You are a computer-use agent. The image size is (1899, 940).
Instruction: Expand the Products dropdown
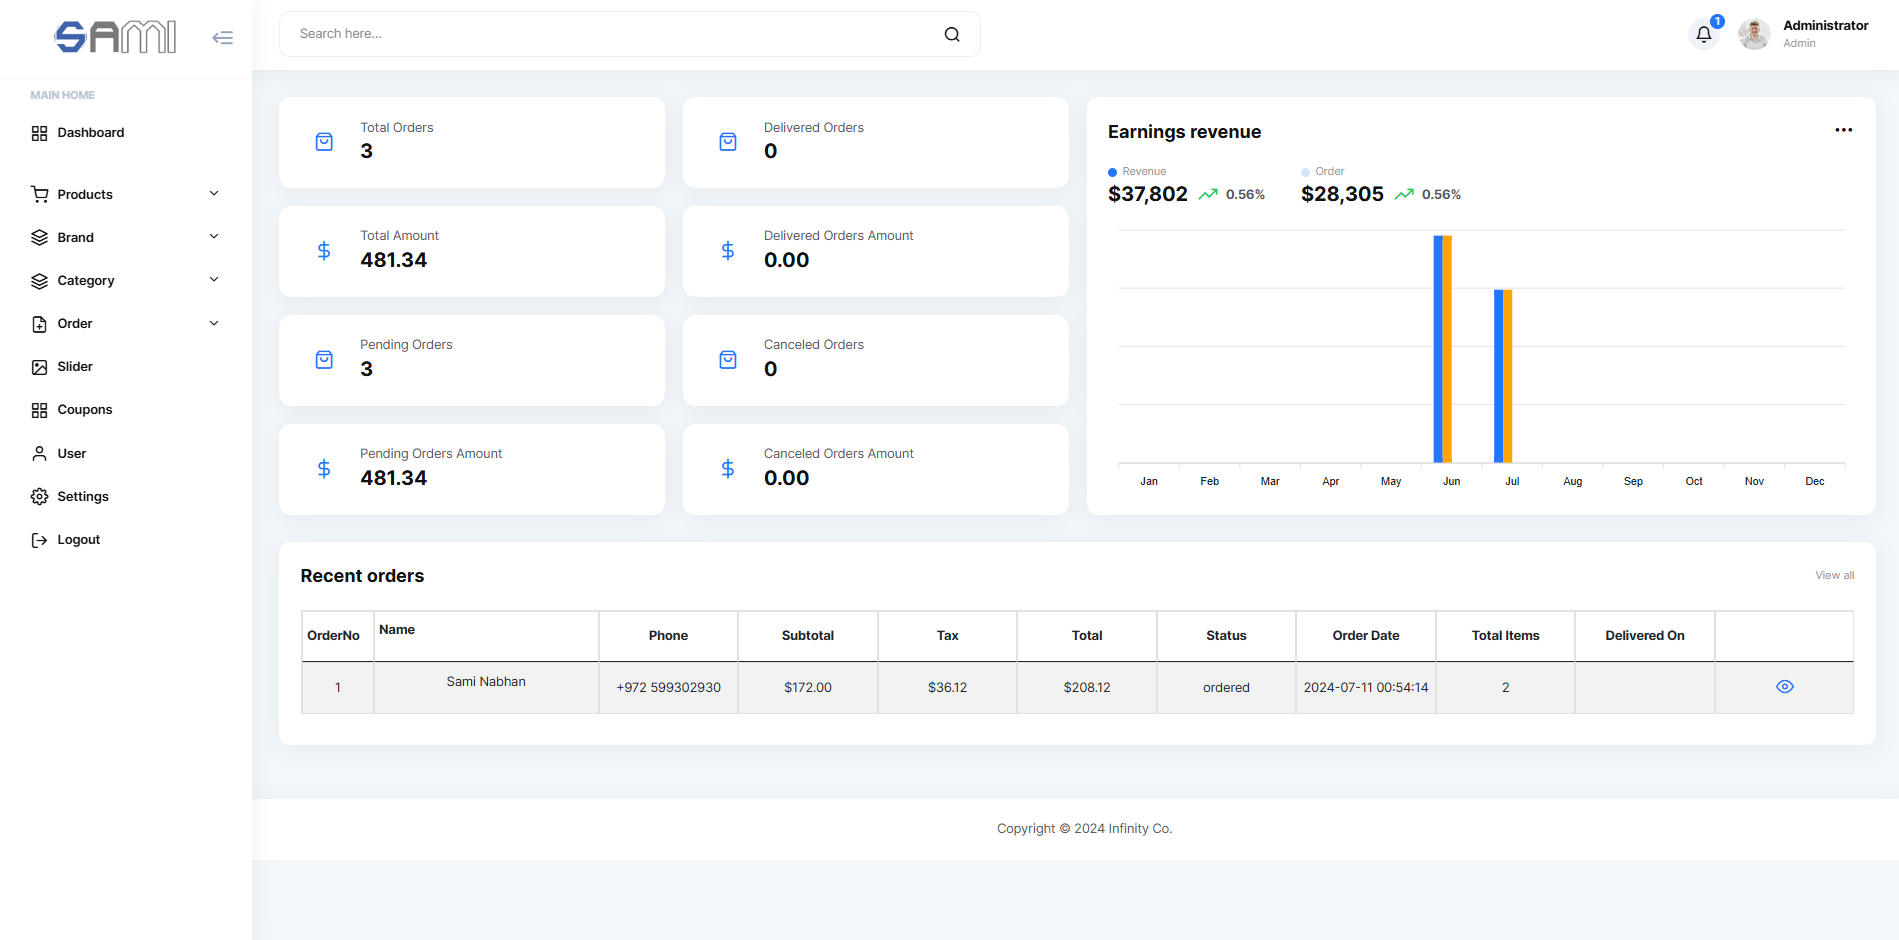tap(214, 193)
